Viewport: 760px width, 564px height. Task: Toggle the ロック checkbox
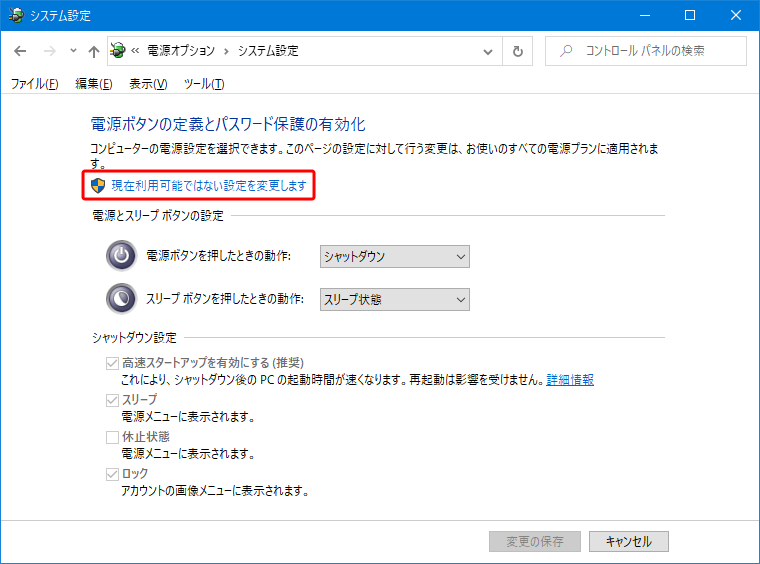(x=112, y=474)
